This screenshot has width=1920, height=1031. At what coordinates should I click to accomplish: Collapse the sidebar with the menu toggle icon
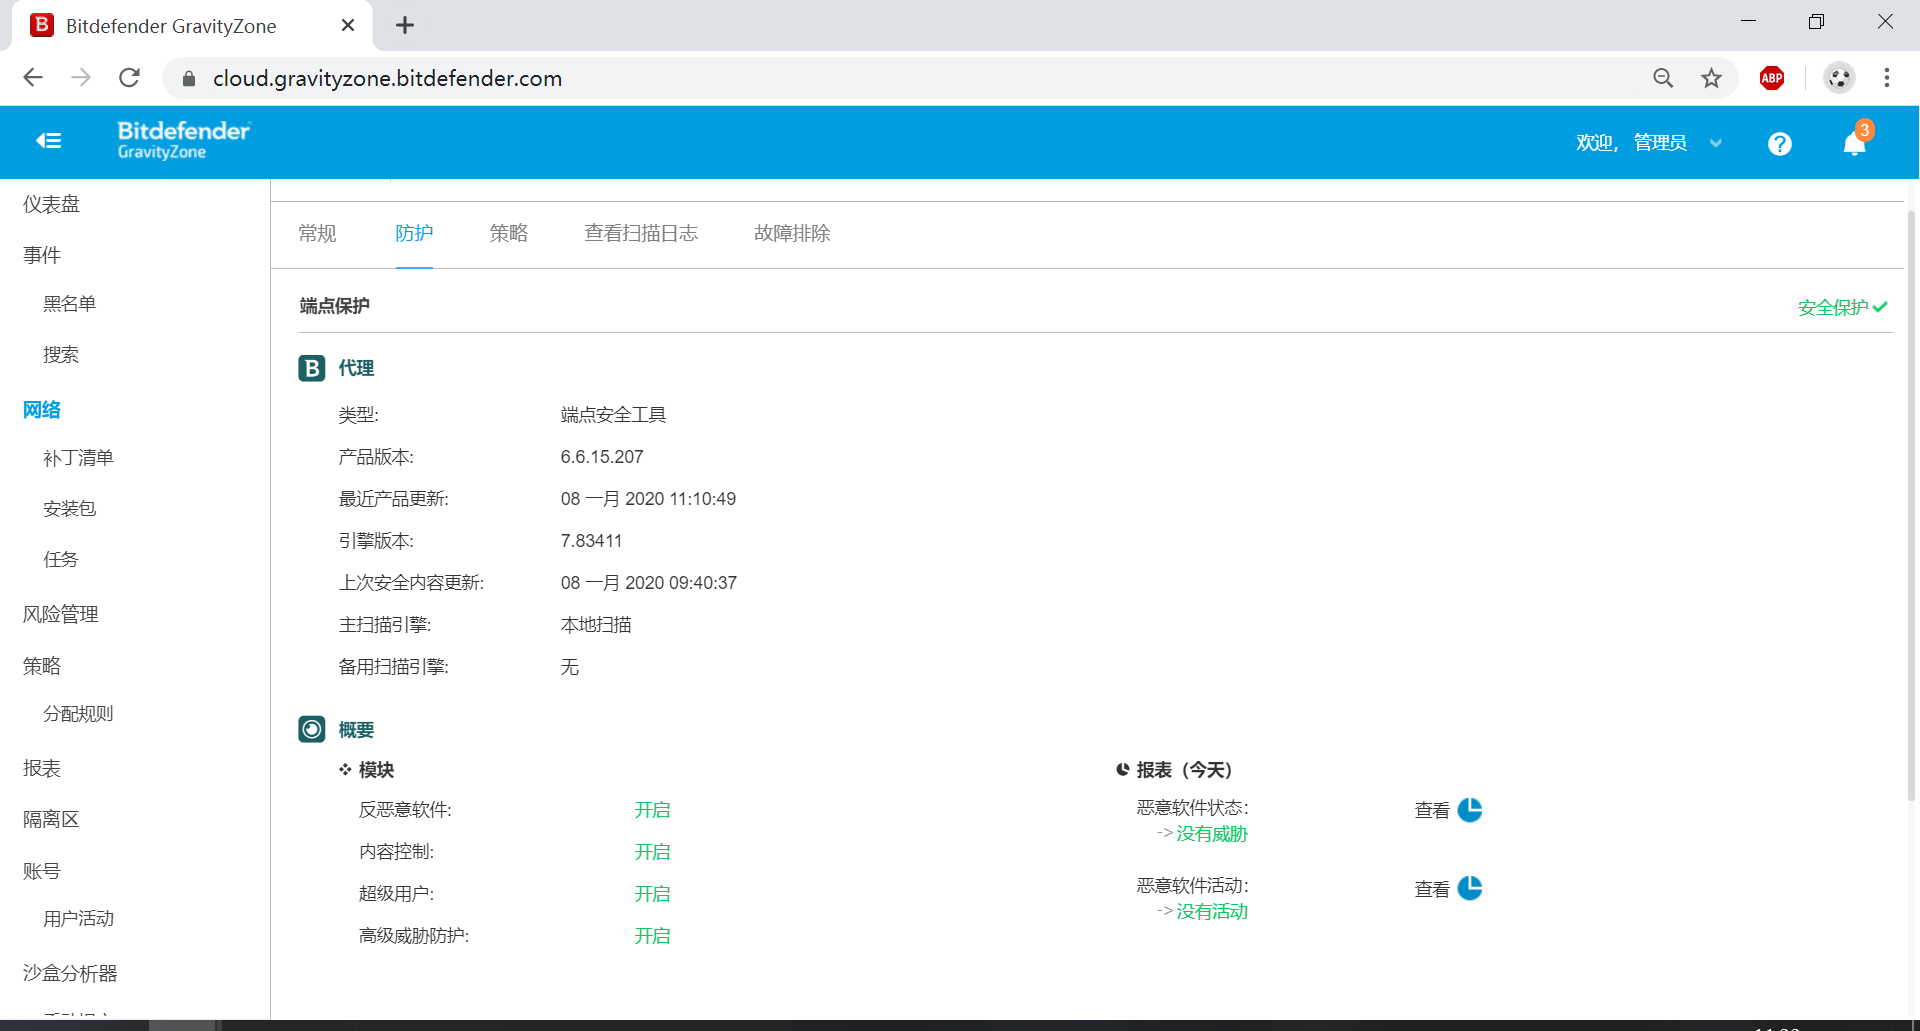[x=49, y=141]
